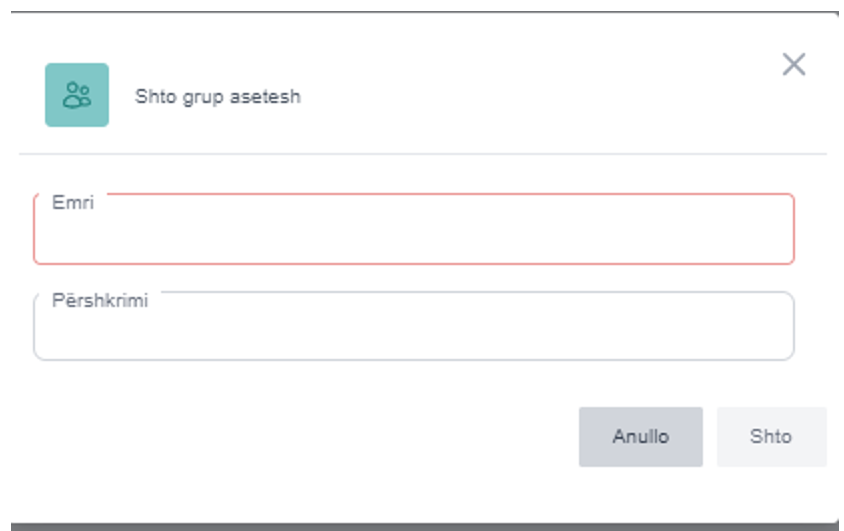Place cursor in the Përshkrimi text box

[413, 330]
